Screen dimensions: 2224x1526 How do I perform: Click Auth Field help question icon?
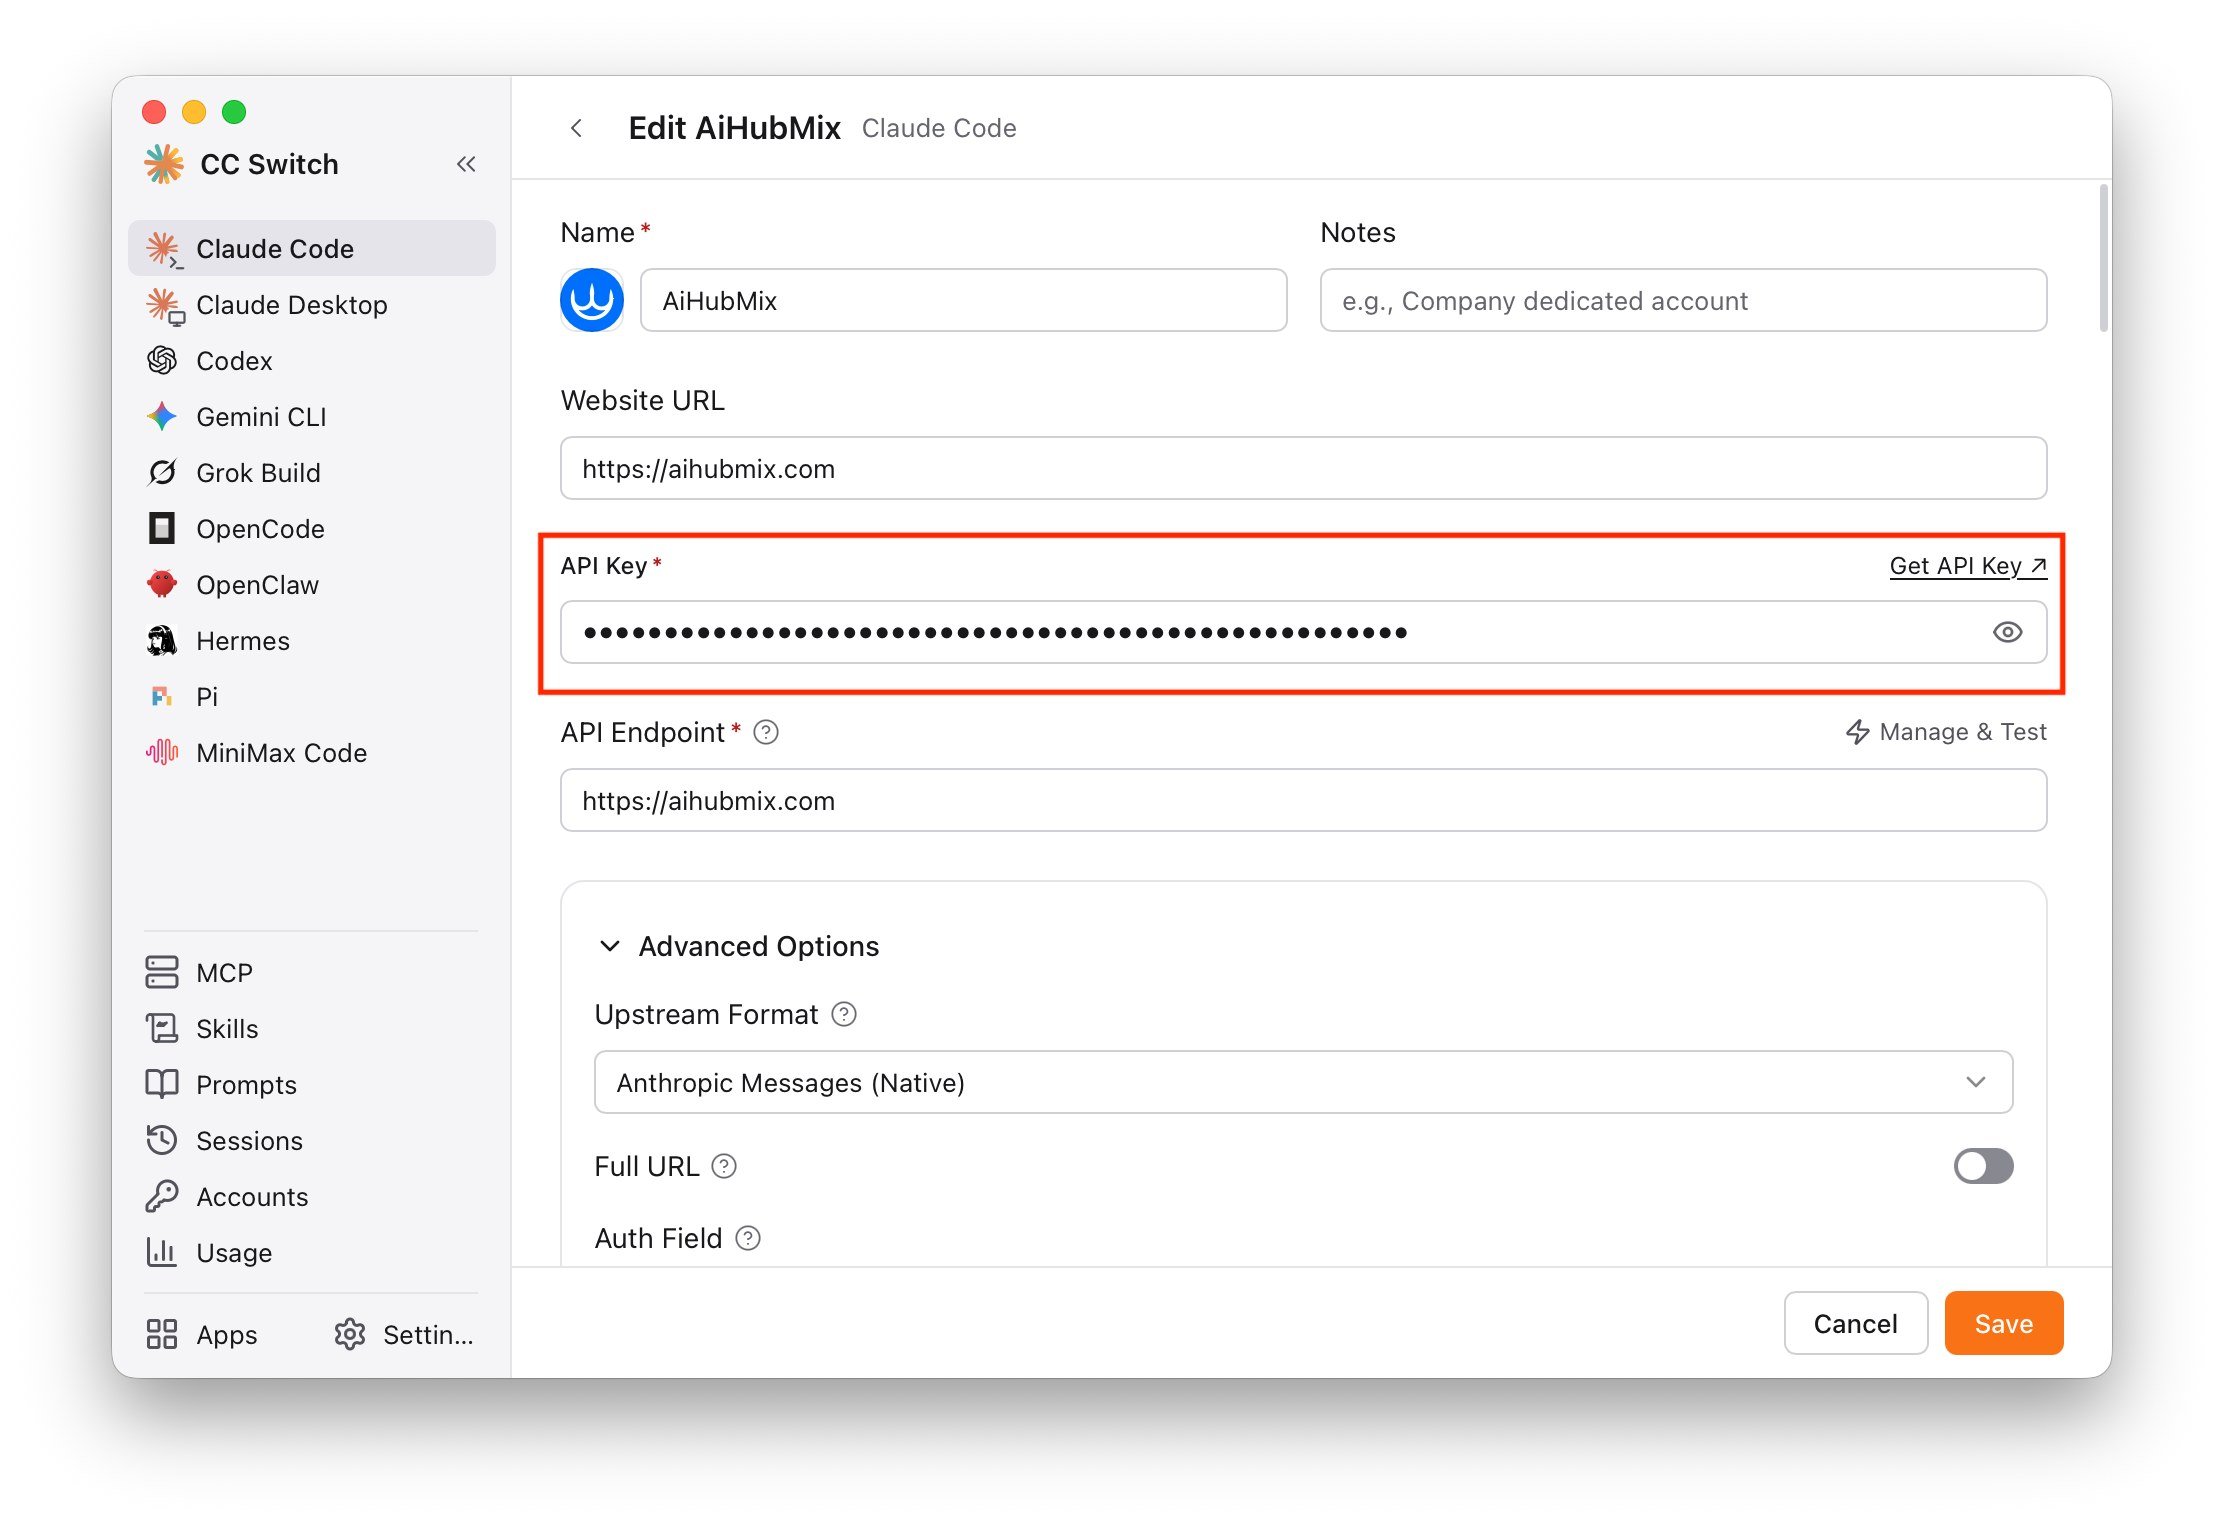(x=748, y=1238)
